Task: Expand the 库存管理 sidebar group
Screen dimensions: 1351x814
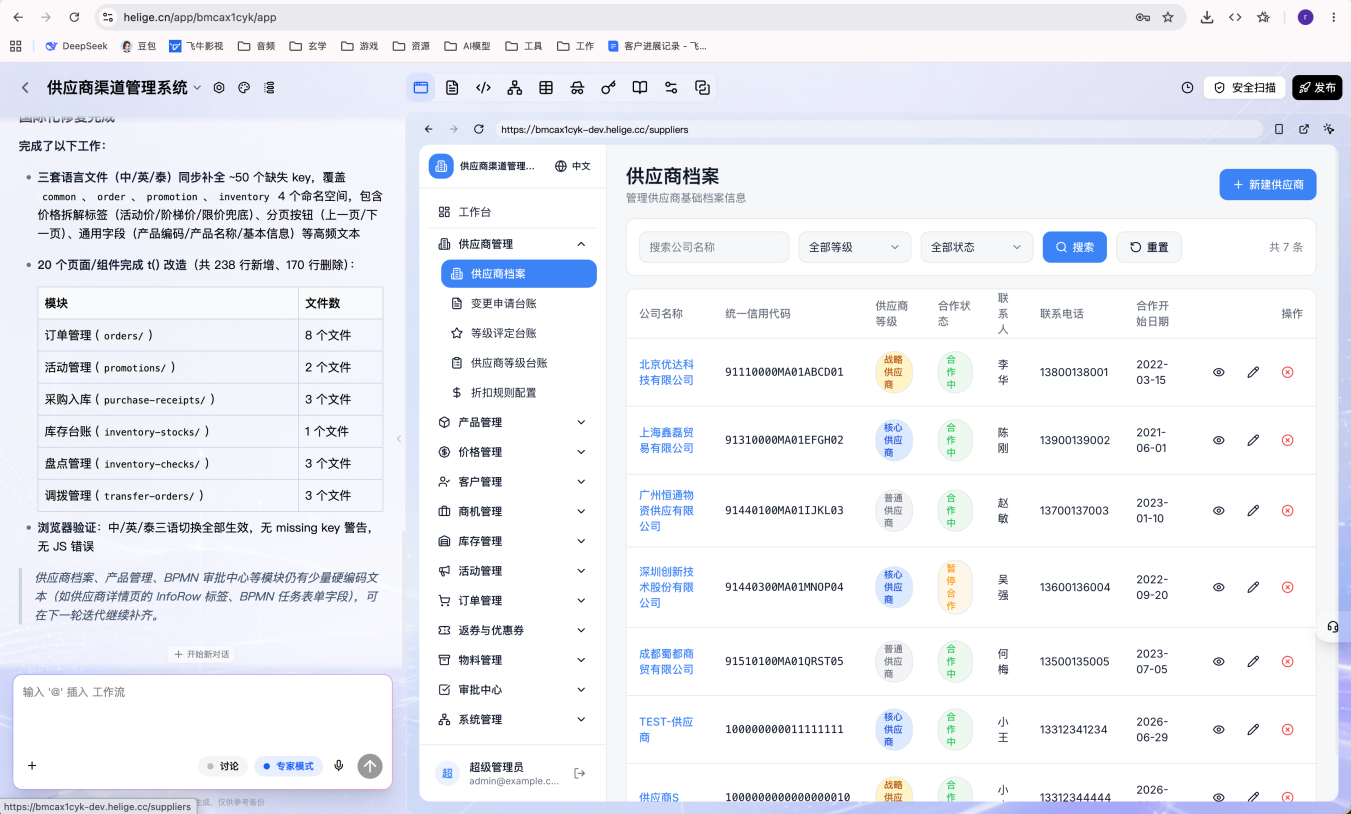Action: pyautogui.click(x=512, y=541)
